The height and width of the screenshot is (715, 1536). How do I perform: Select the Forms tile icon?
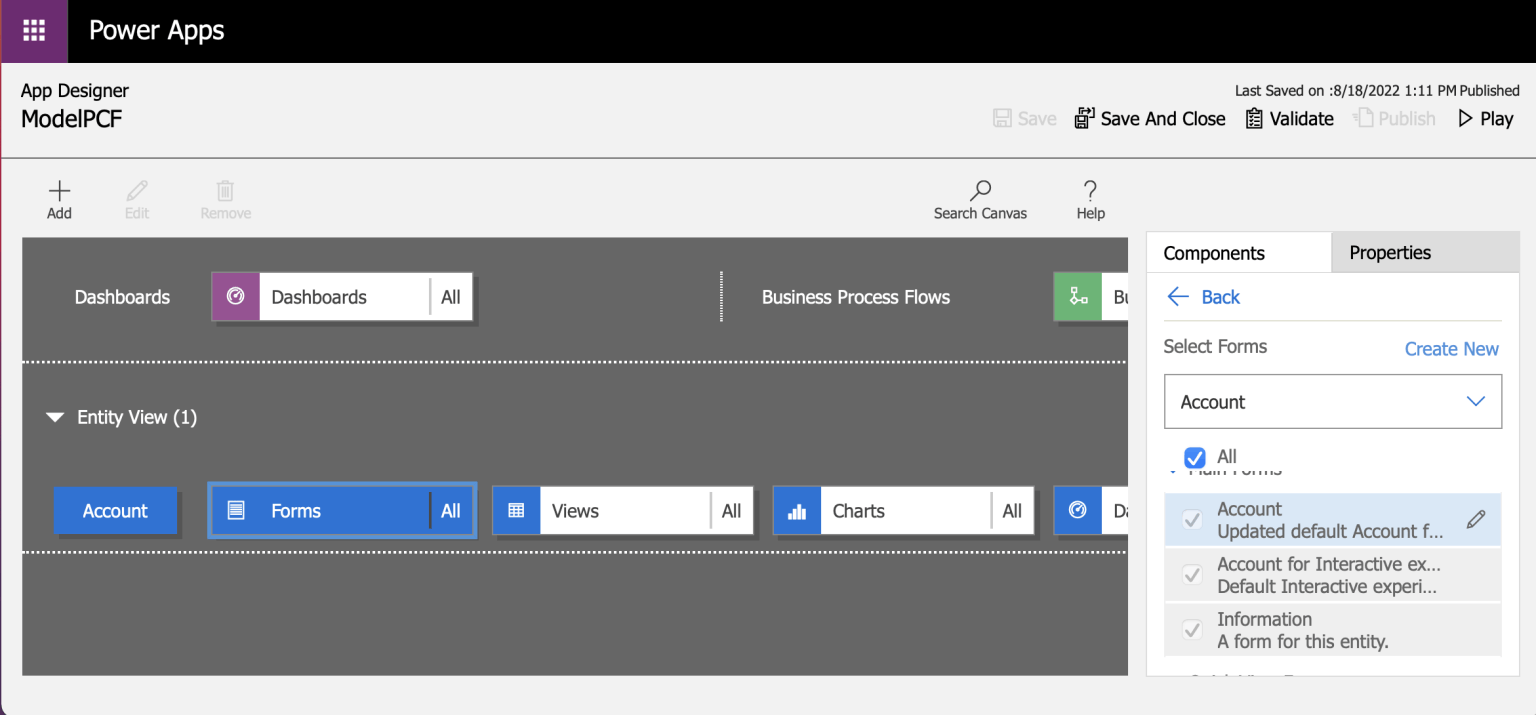(236, 511)
